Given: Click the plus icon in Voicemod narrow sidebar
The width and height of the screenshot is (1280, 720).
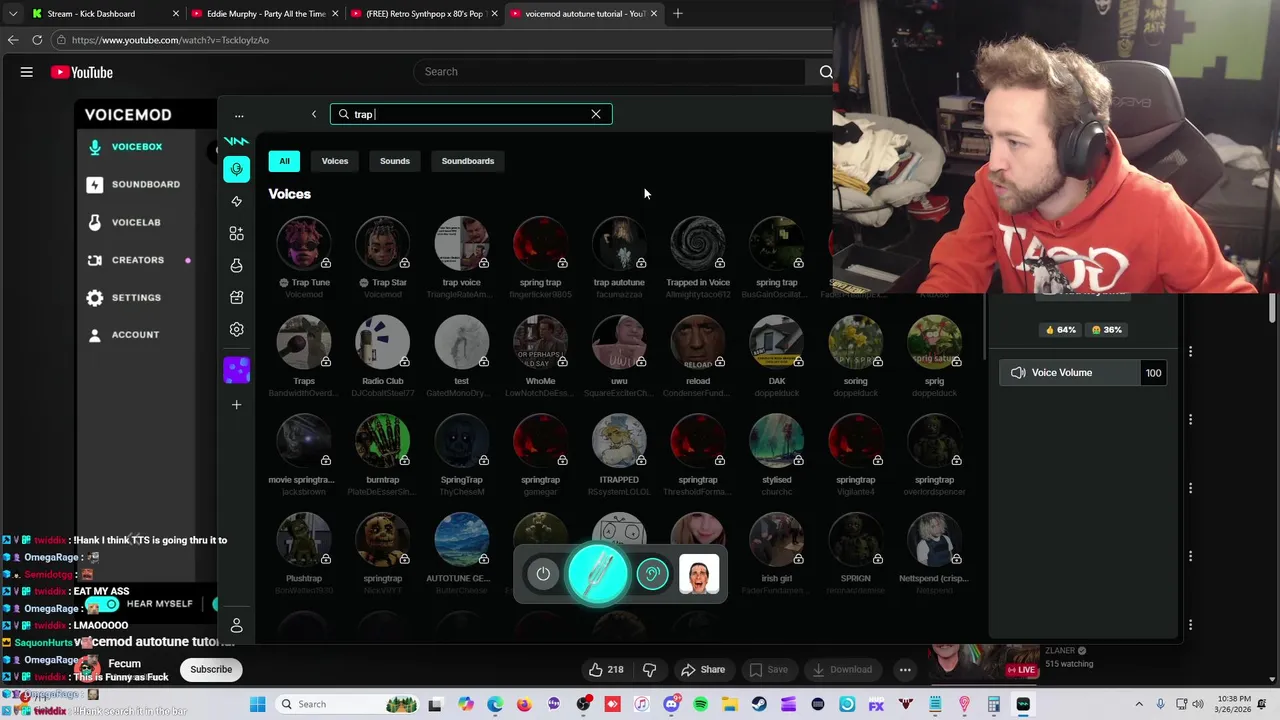Looking at the screenshot, I should 236,405.
